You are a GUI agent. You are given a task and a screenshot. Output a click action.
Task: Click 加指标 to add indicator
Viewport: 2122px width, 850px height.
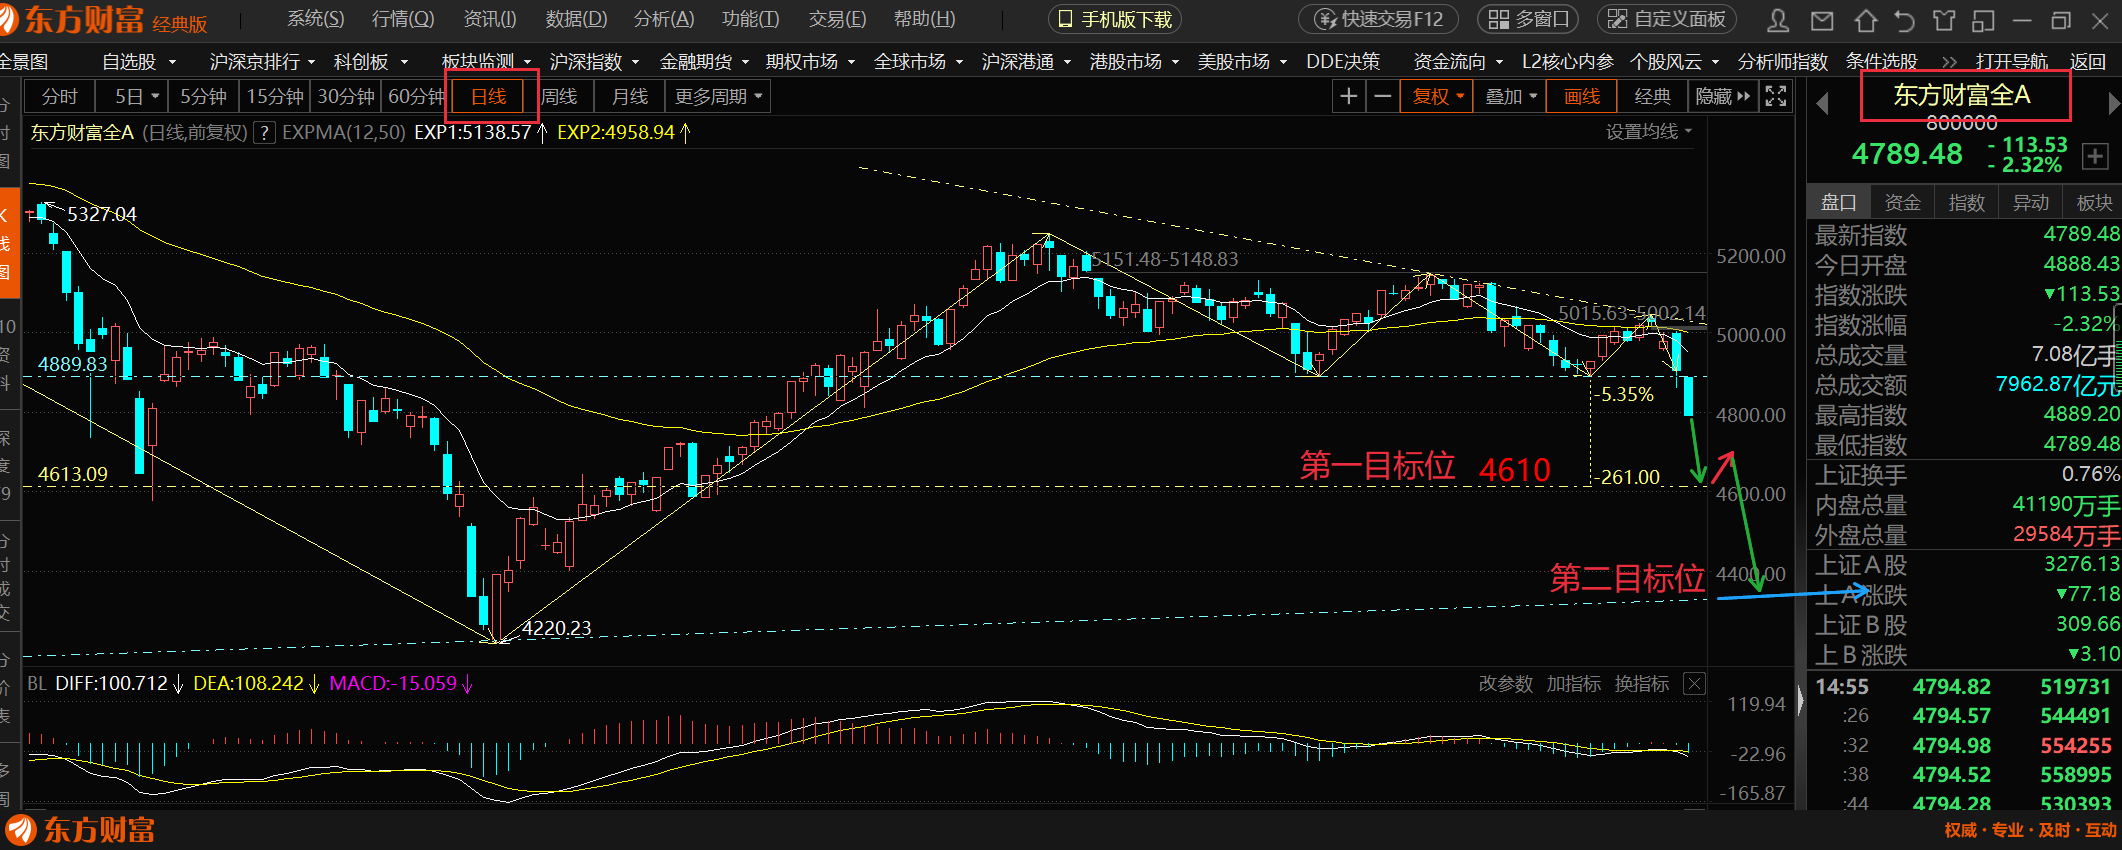tap(1573, 684)
